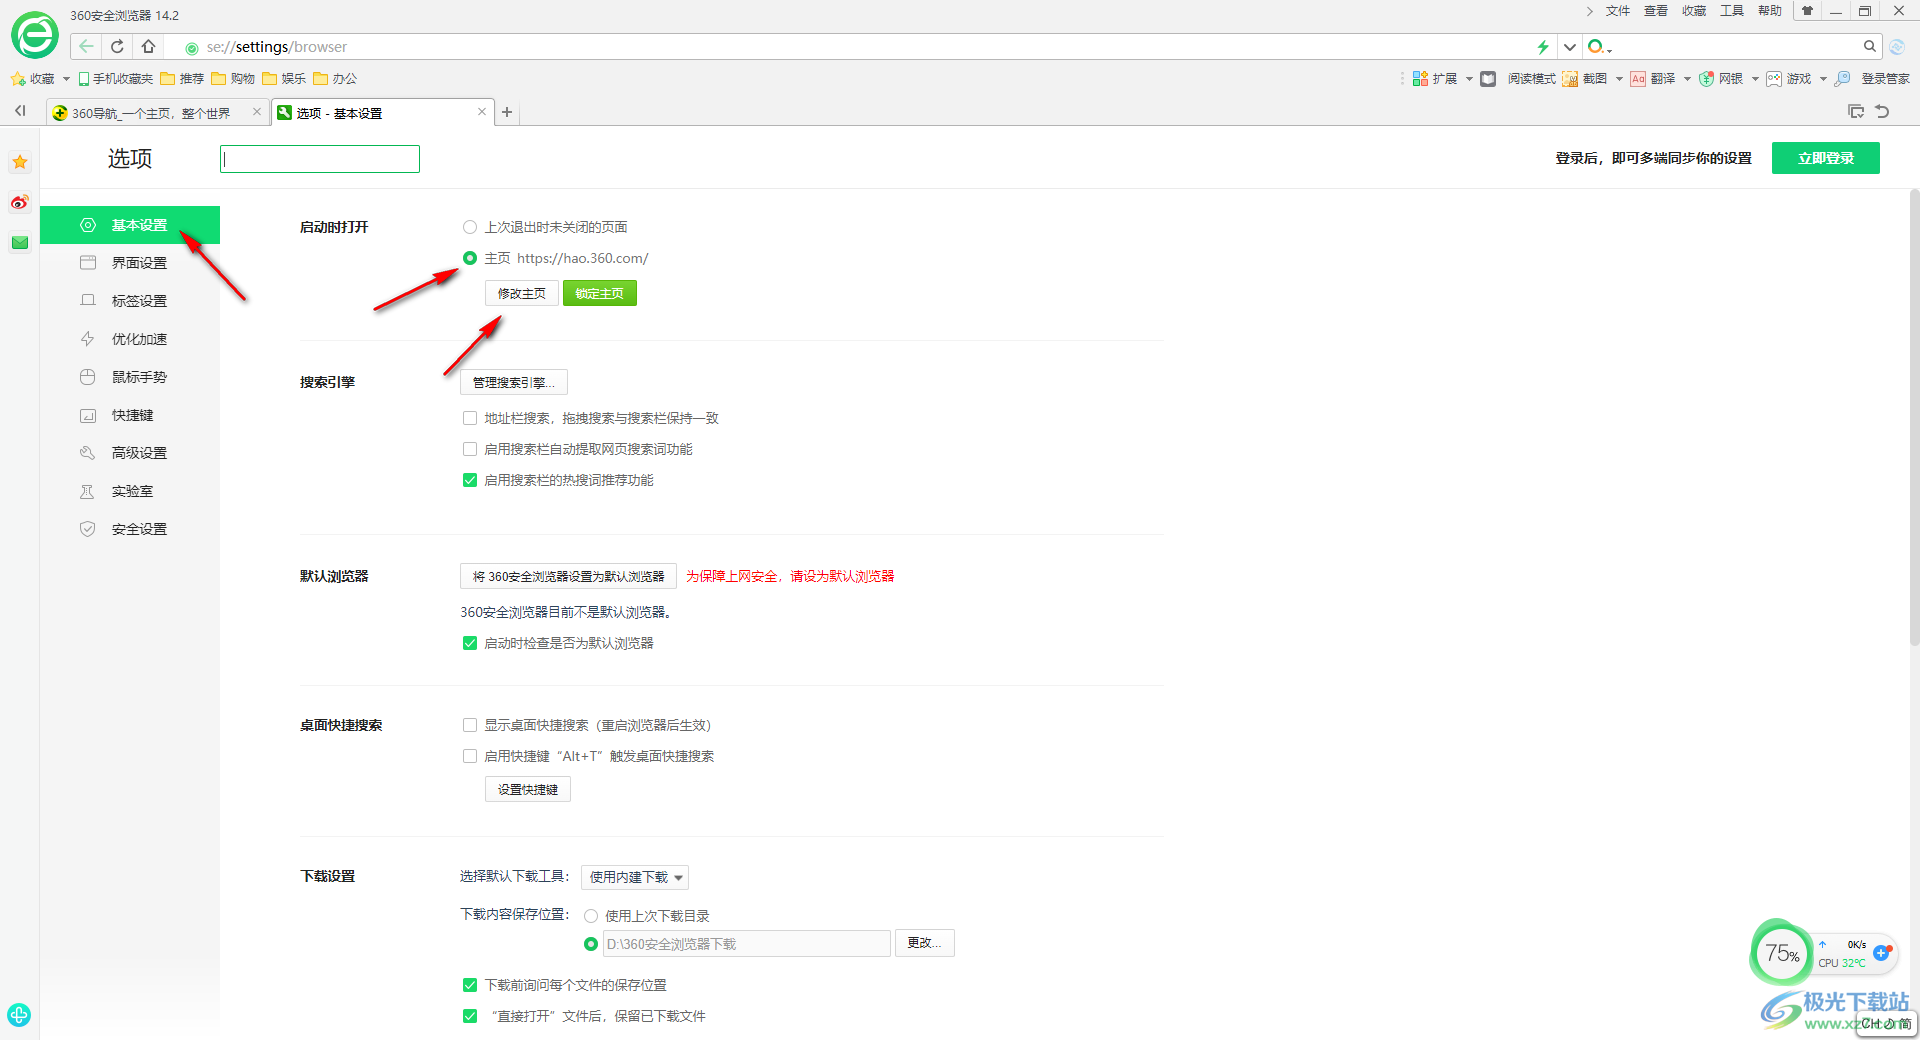Expand the 收藏 dropdown arrow on bookmarks bar
Viewport: 1920px width, 1040px height.
click(66, 79)
